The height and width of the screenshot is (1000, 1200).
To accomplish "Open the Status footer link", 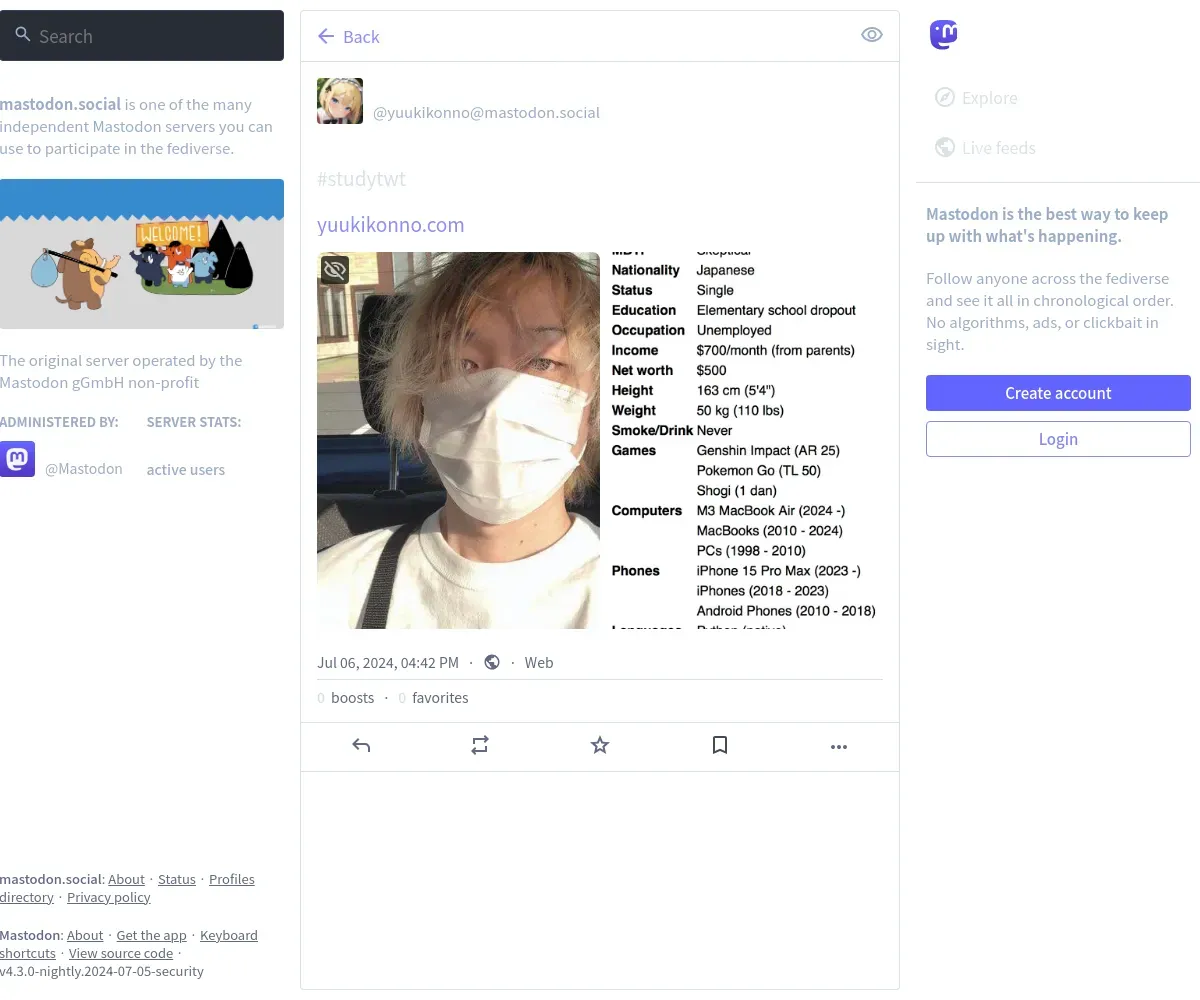I will [177, 879].
